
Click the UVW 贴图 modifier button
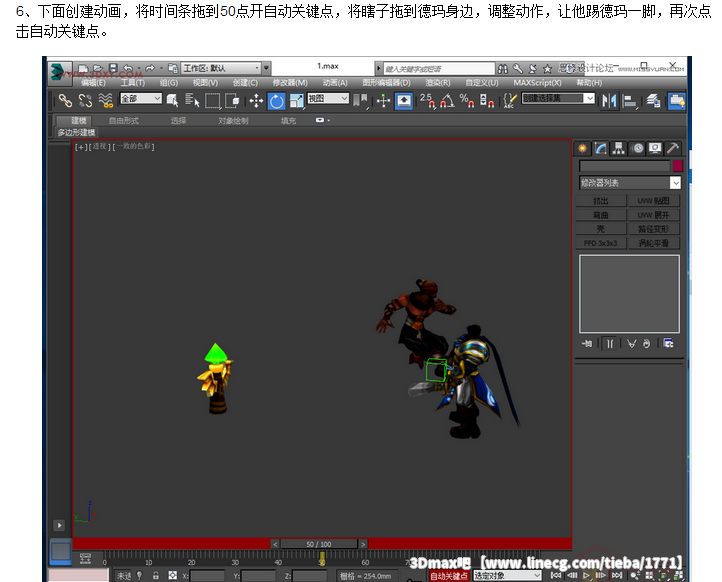pyautogui.click(x=654, y=201)
